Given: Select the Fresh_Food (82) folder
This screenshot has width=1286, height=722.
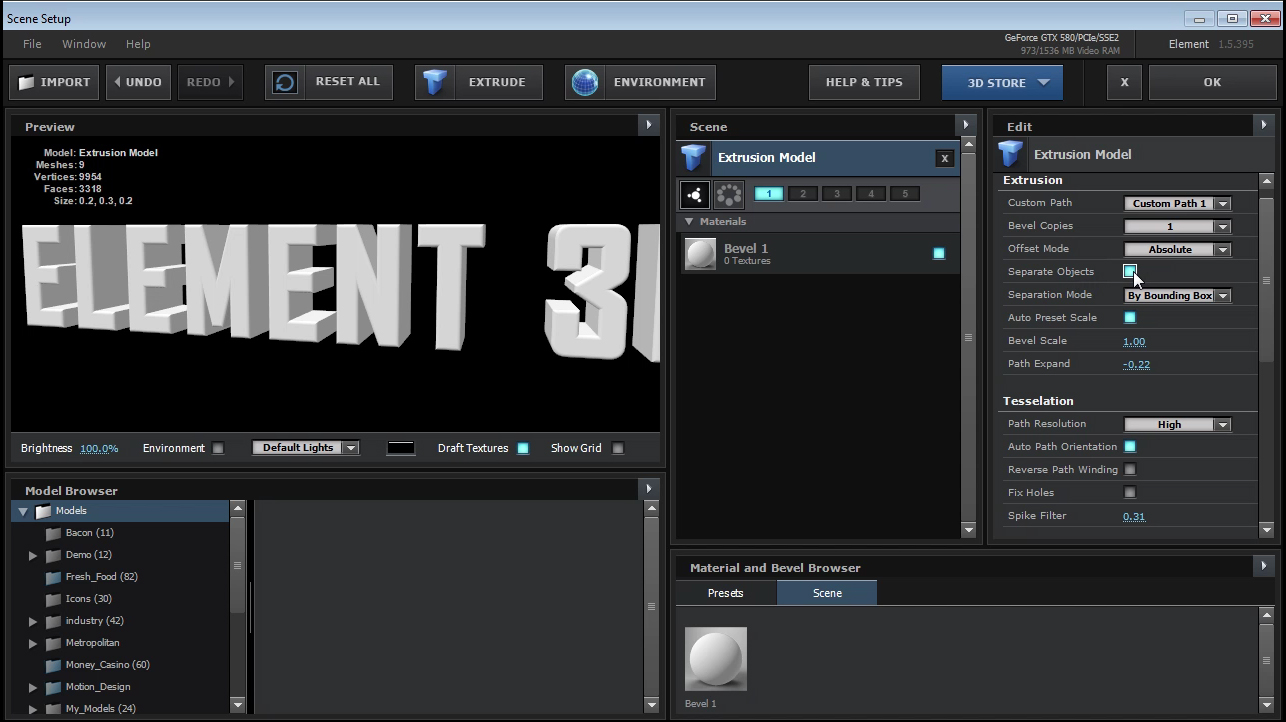Looking at the screenshot, I should 101,577.
